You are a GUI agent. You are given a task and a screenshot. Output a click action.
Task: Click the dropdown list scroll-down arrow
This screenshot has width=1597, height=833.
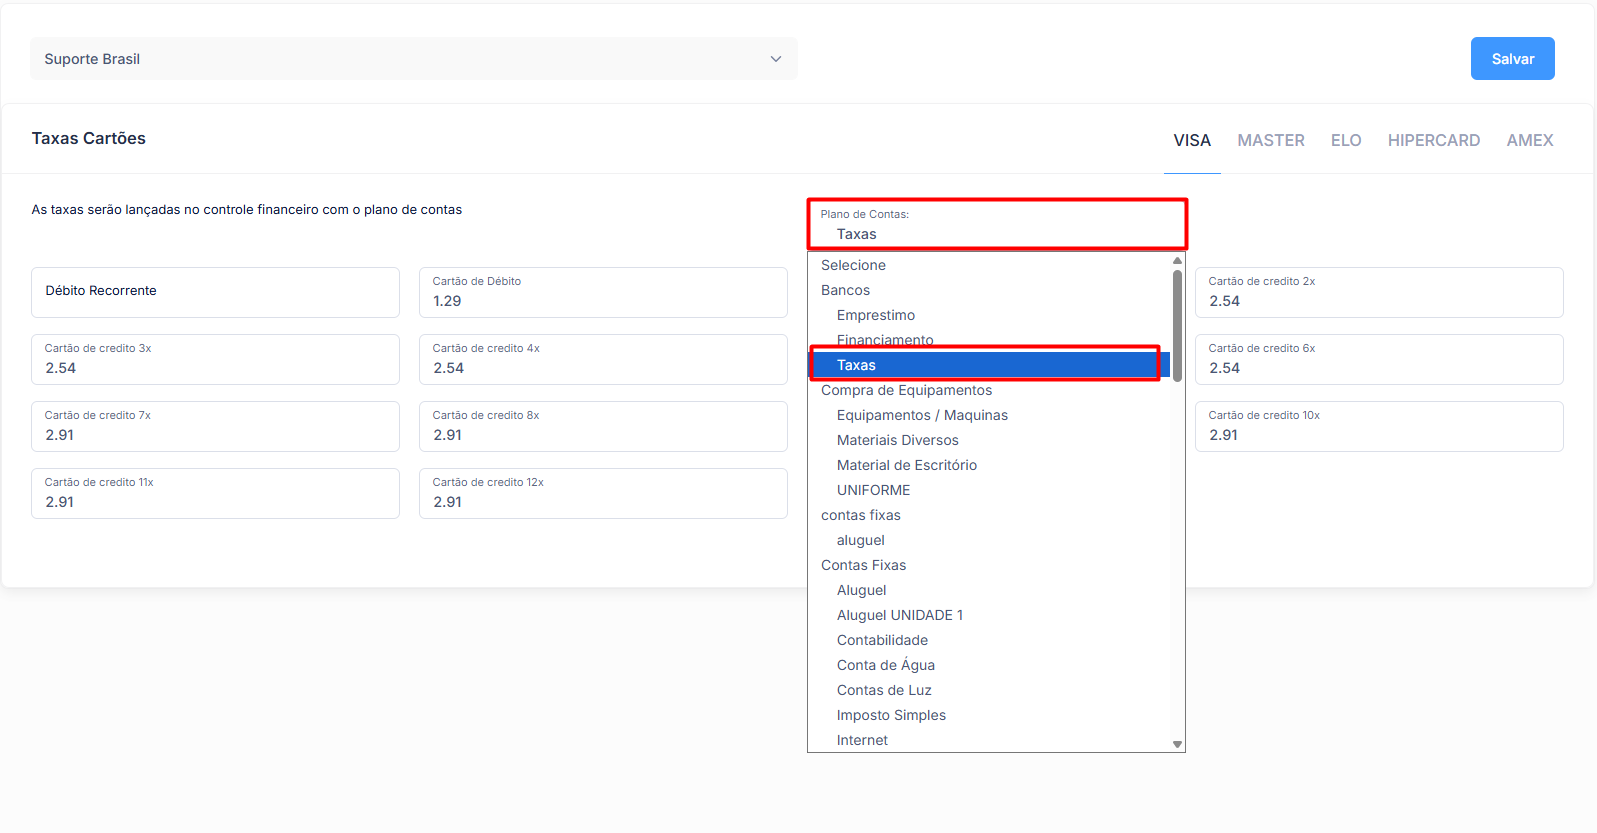click(x=1177, y=744)
